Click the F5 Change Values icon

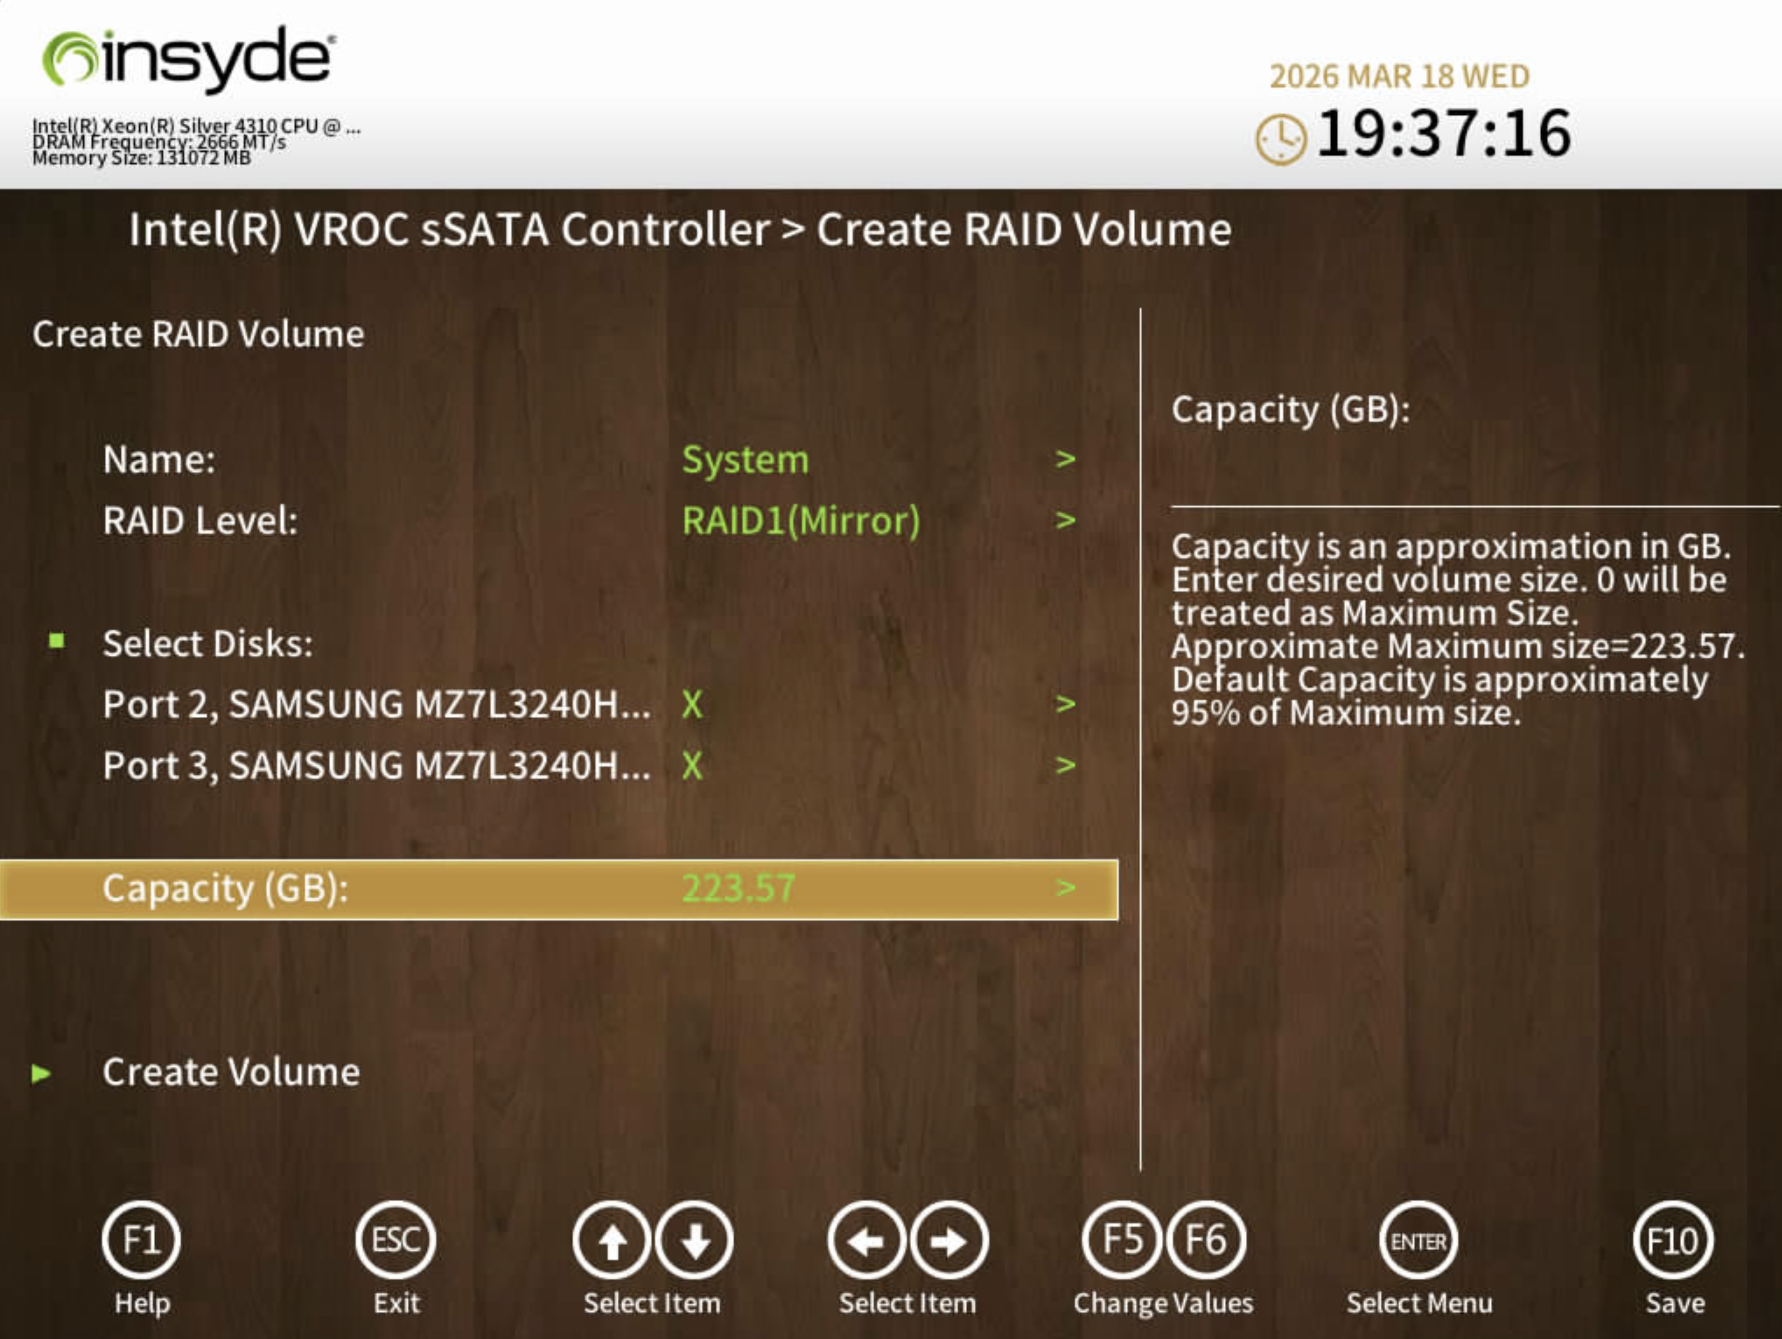point(1122,1240)
